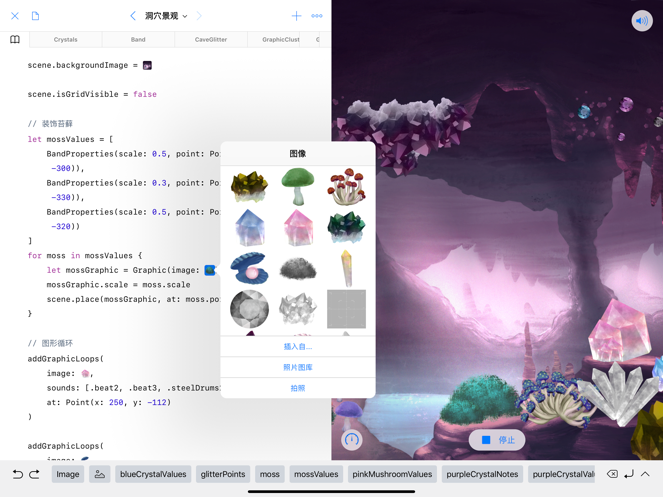Viewport: 663px width, 497px height.
Task: Switch to the Crystals tab
Action: (66, 40)
